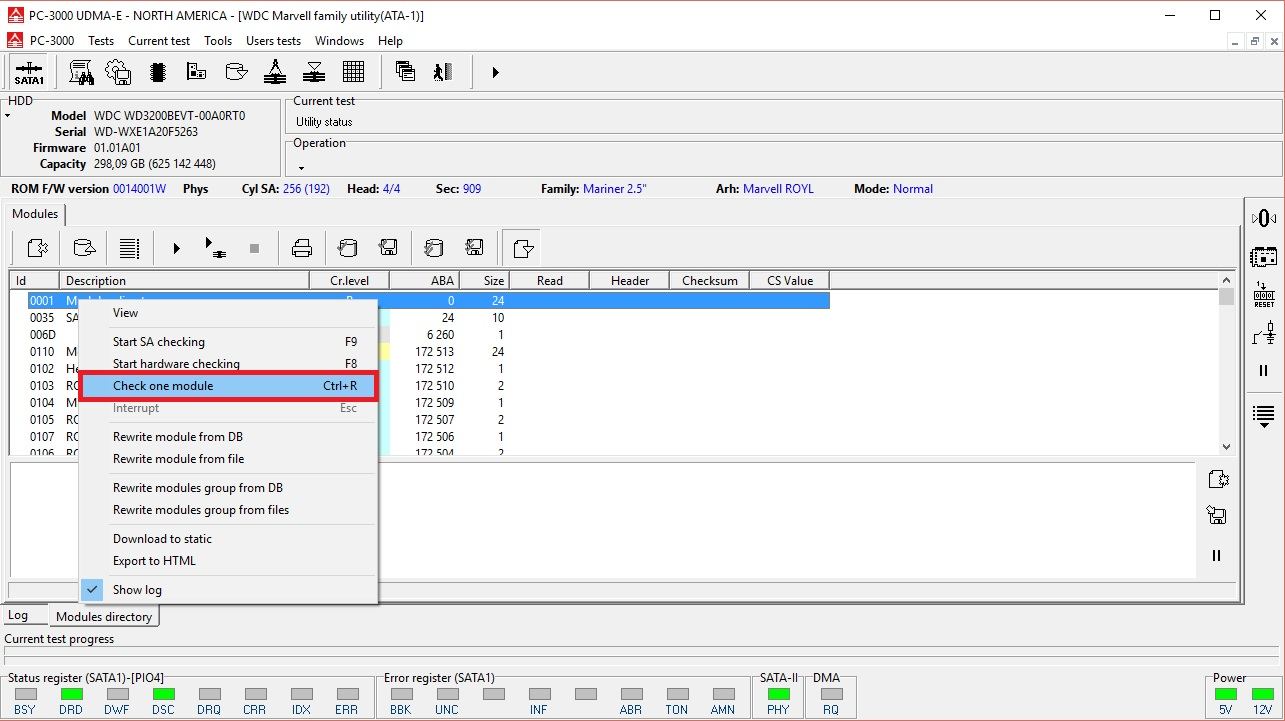
Task: Click the SATA1 port selector icon
Action: [29, 72]
